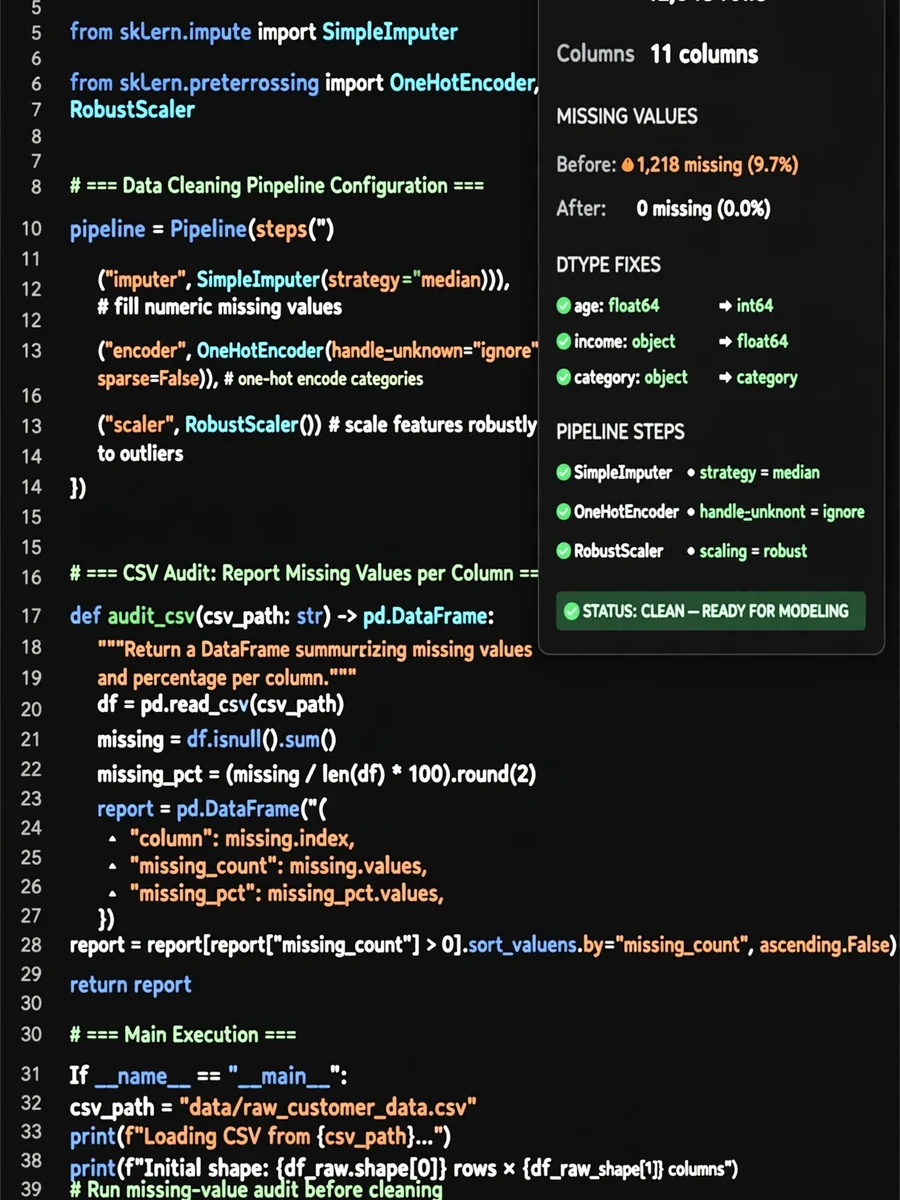Click the 'Run missing-value audit before cleaning' comment

(256, 1189)
